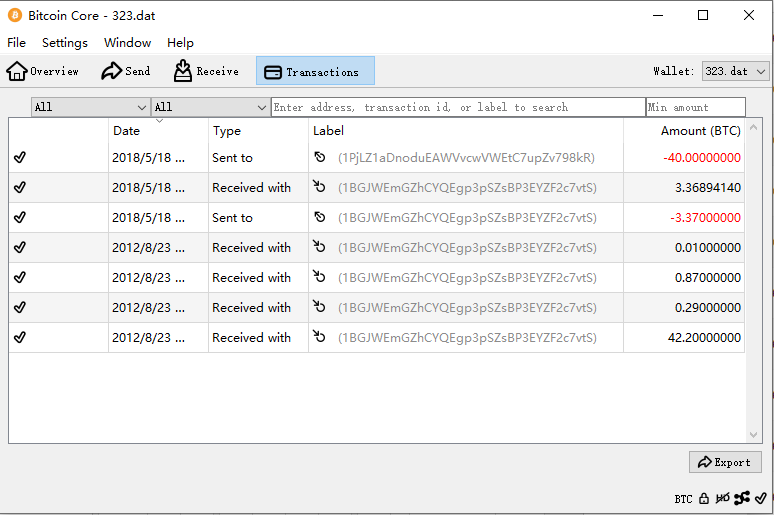Open the Help menu

[x=180, y=43]
